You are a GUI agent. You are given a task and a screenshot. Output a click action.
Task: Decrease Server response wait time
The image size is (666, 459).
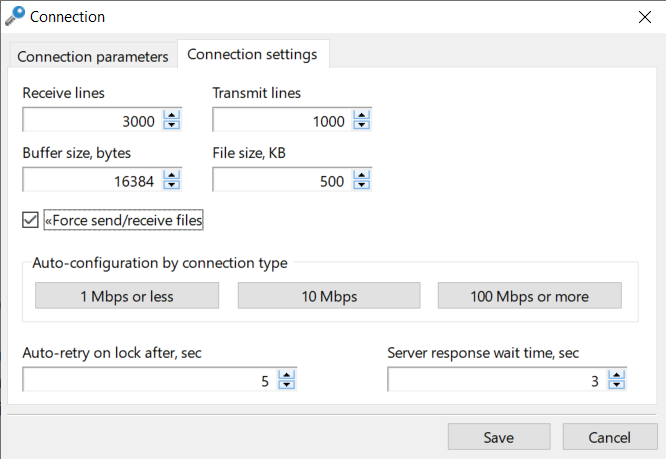tap(617, 385)
